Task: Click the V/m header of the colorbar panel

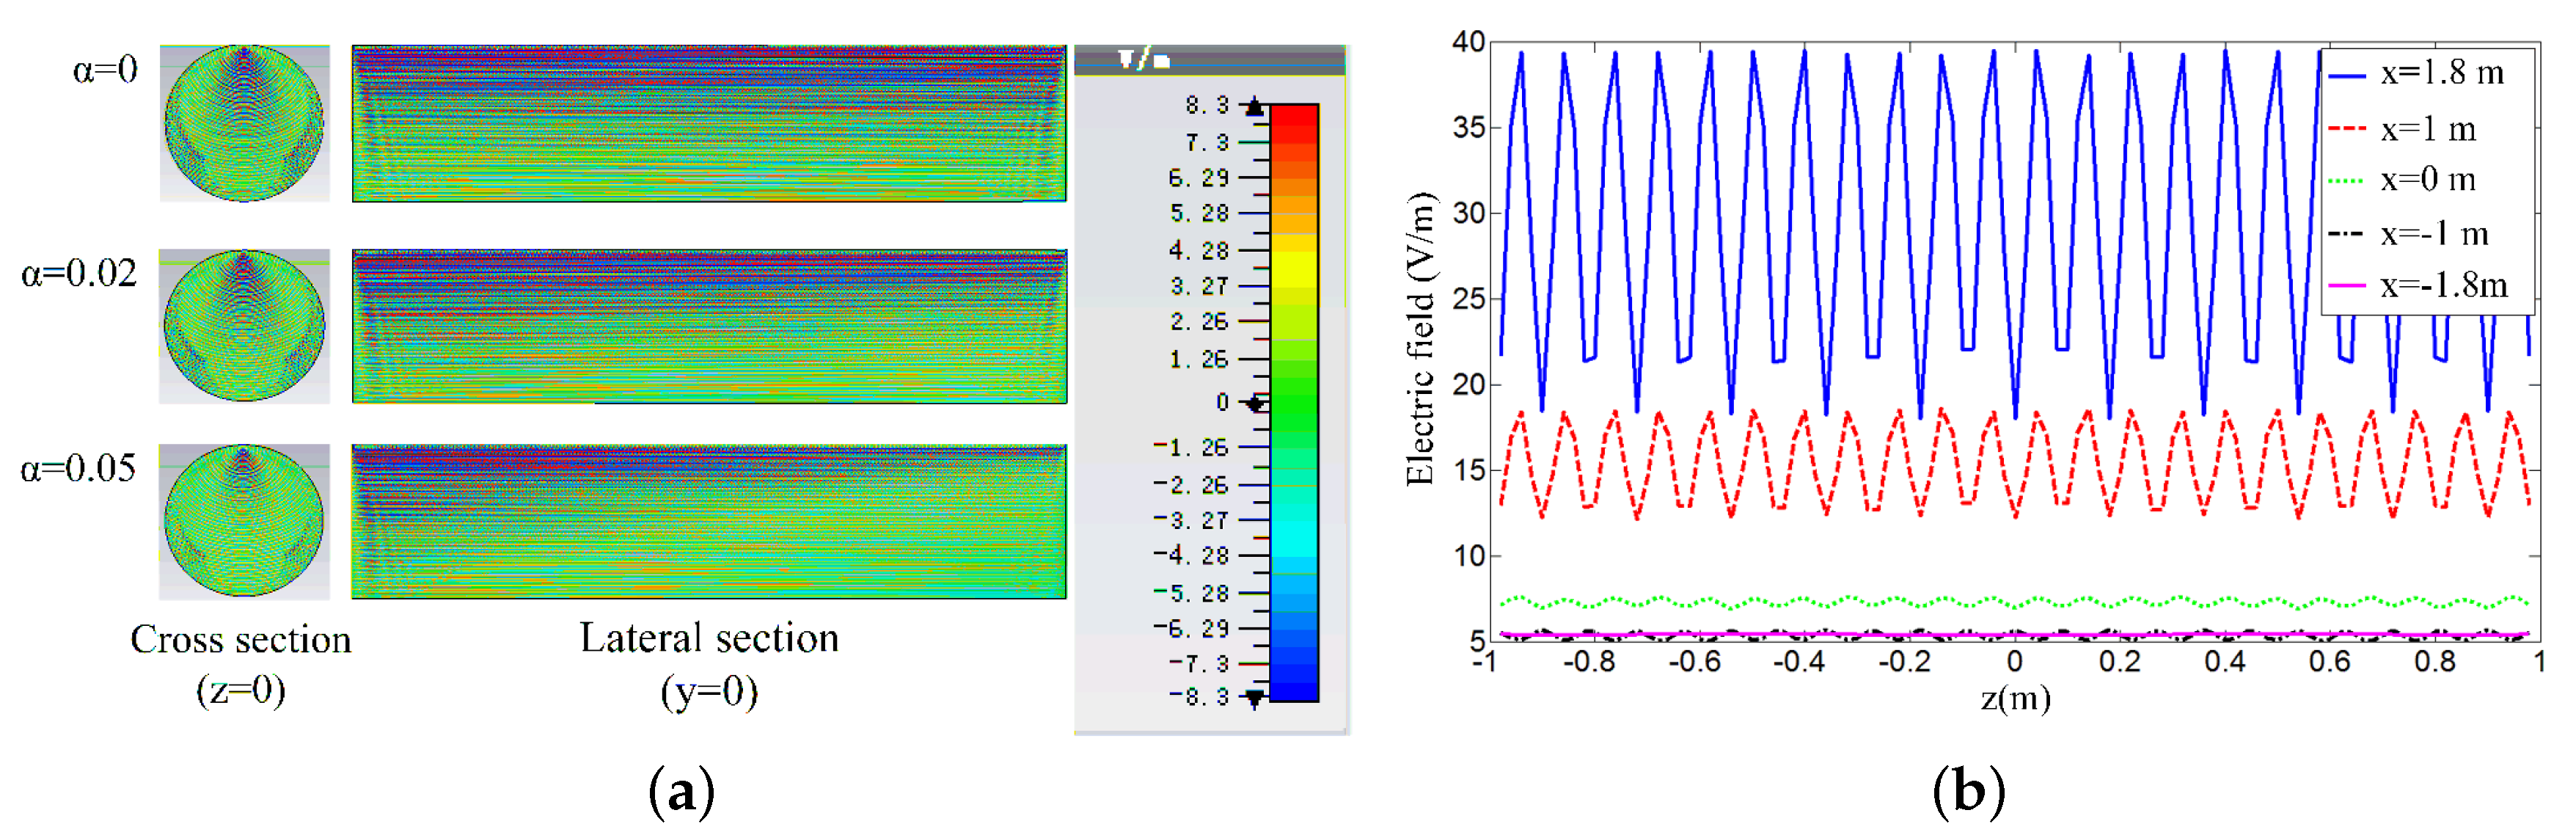Action: point(1145,60)
